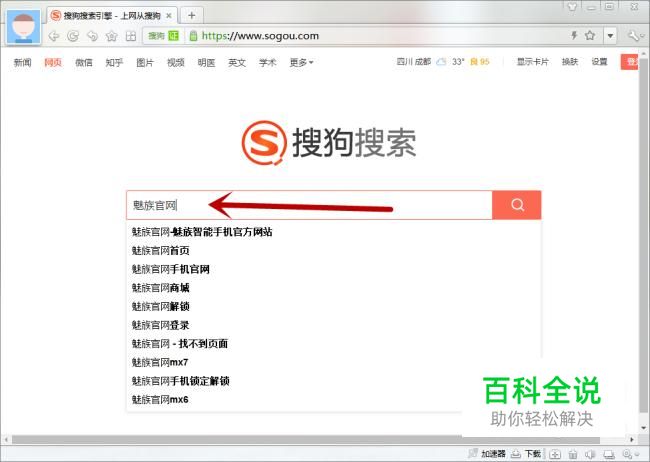The height and width of the screenshot is (462, 650).
Task: Open the wrench tools menu
Action: [634, 36]
